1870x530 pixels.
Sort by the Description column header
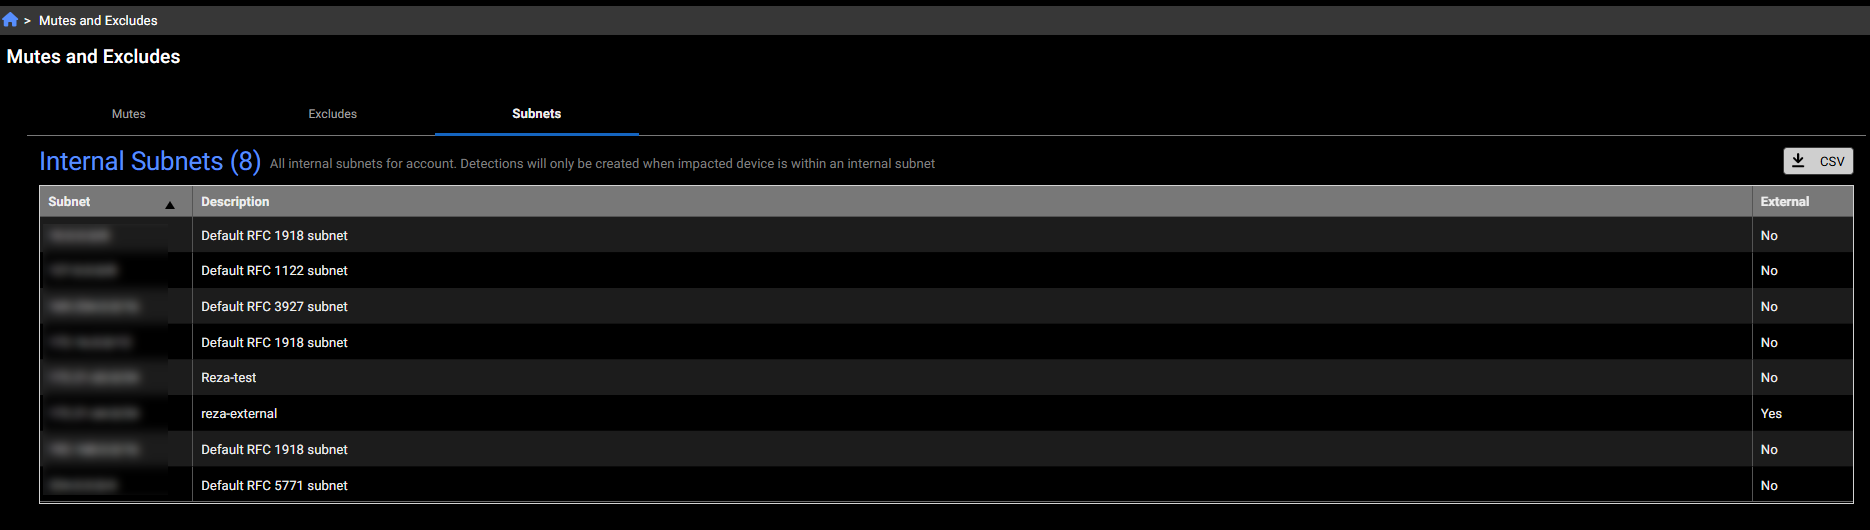point(235,202)
